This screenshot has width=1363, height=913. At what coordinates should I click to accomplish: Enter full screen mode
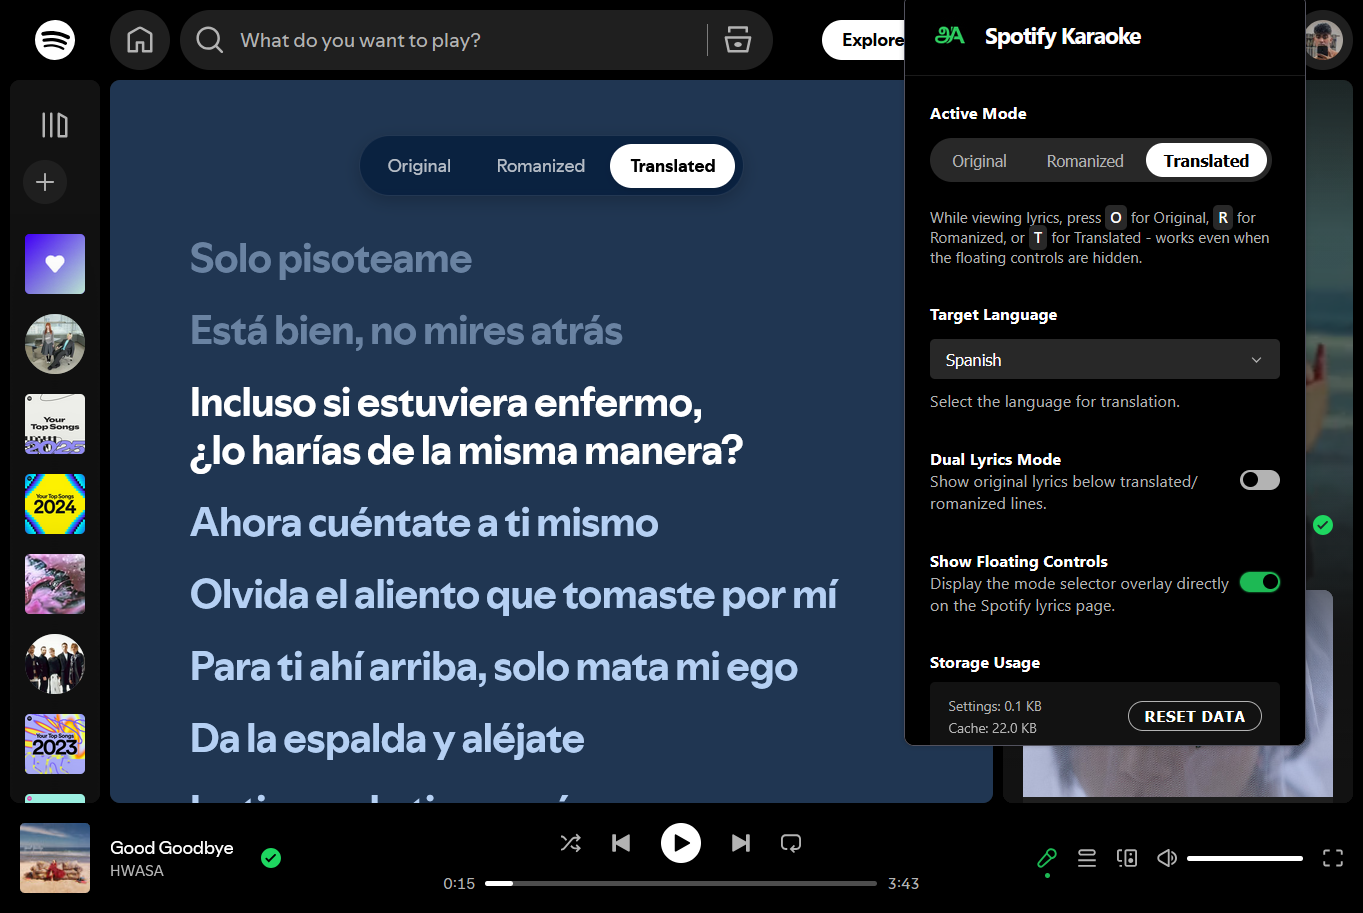click(1333, 858)
